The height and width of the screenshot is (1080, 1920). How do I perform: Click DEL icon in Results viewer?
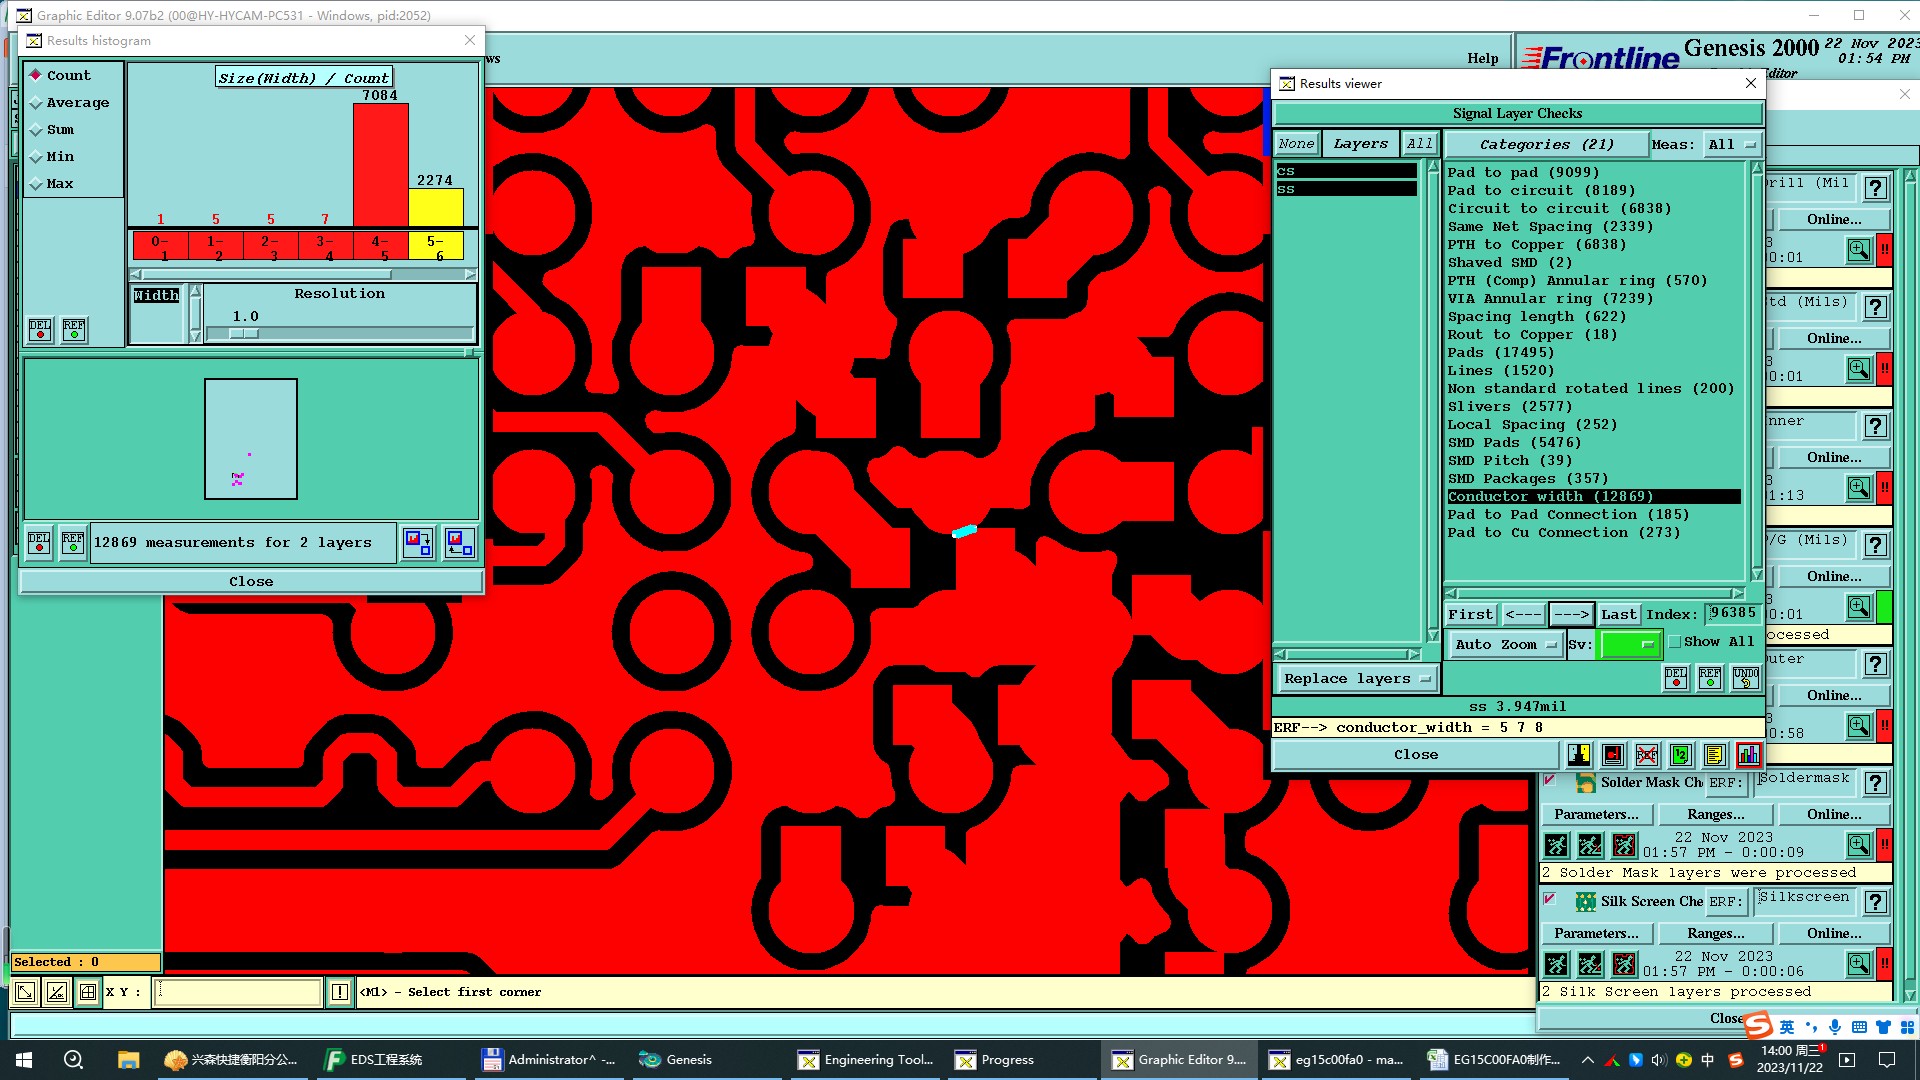1676,678
